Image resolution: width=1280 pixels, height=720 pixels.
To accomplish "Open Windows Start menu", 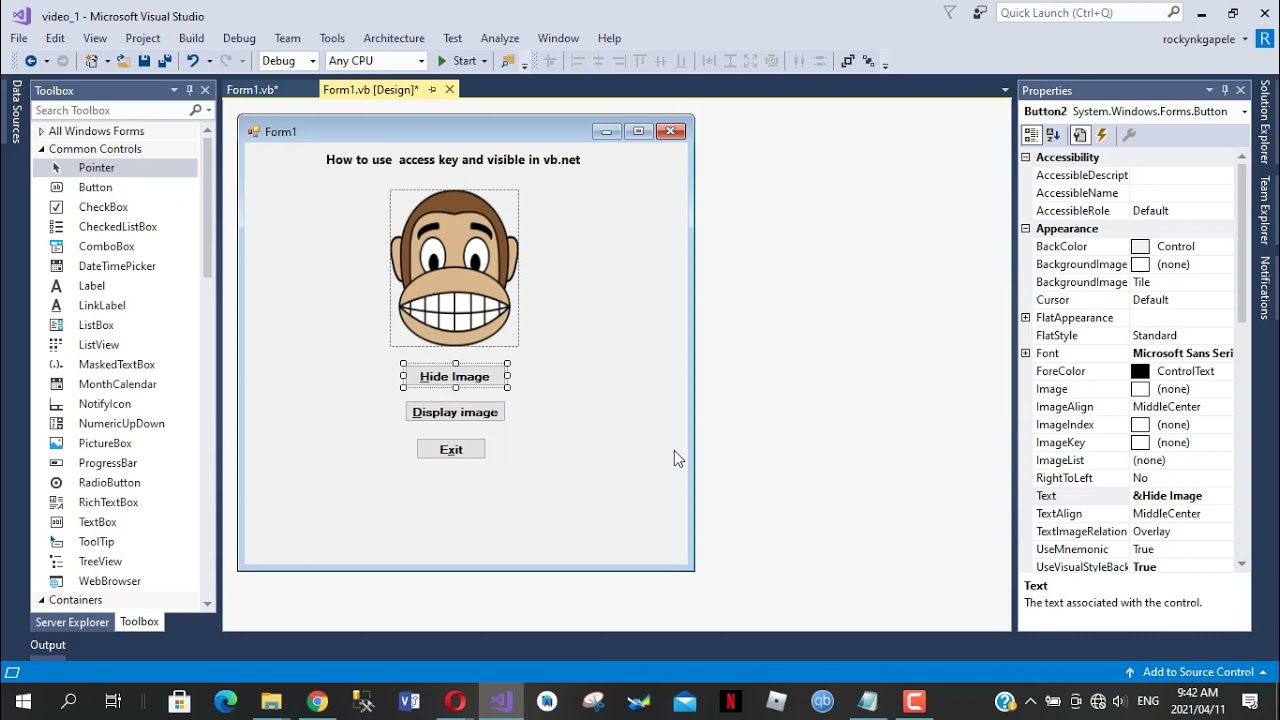I will 23,701.
